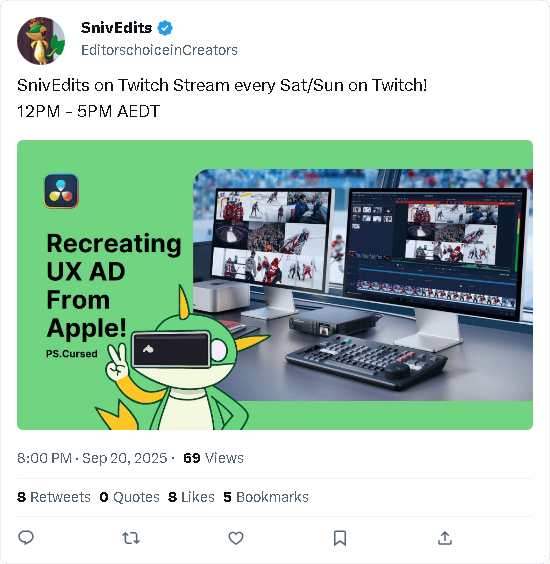Viewport: 550px width, 564px height.
Task: Open the EditorschoiceinCreators handle
Action: coord(159,50)
